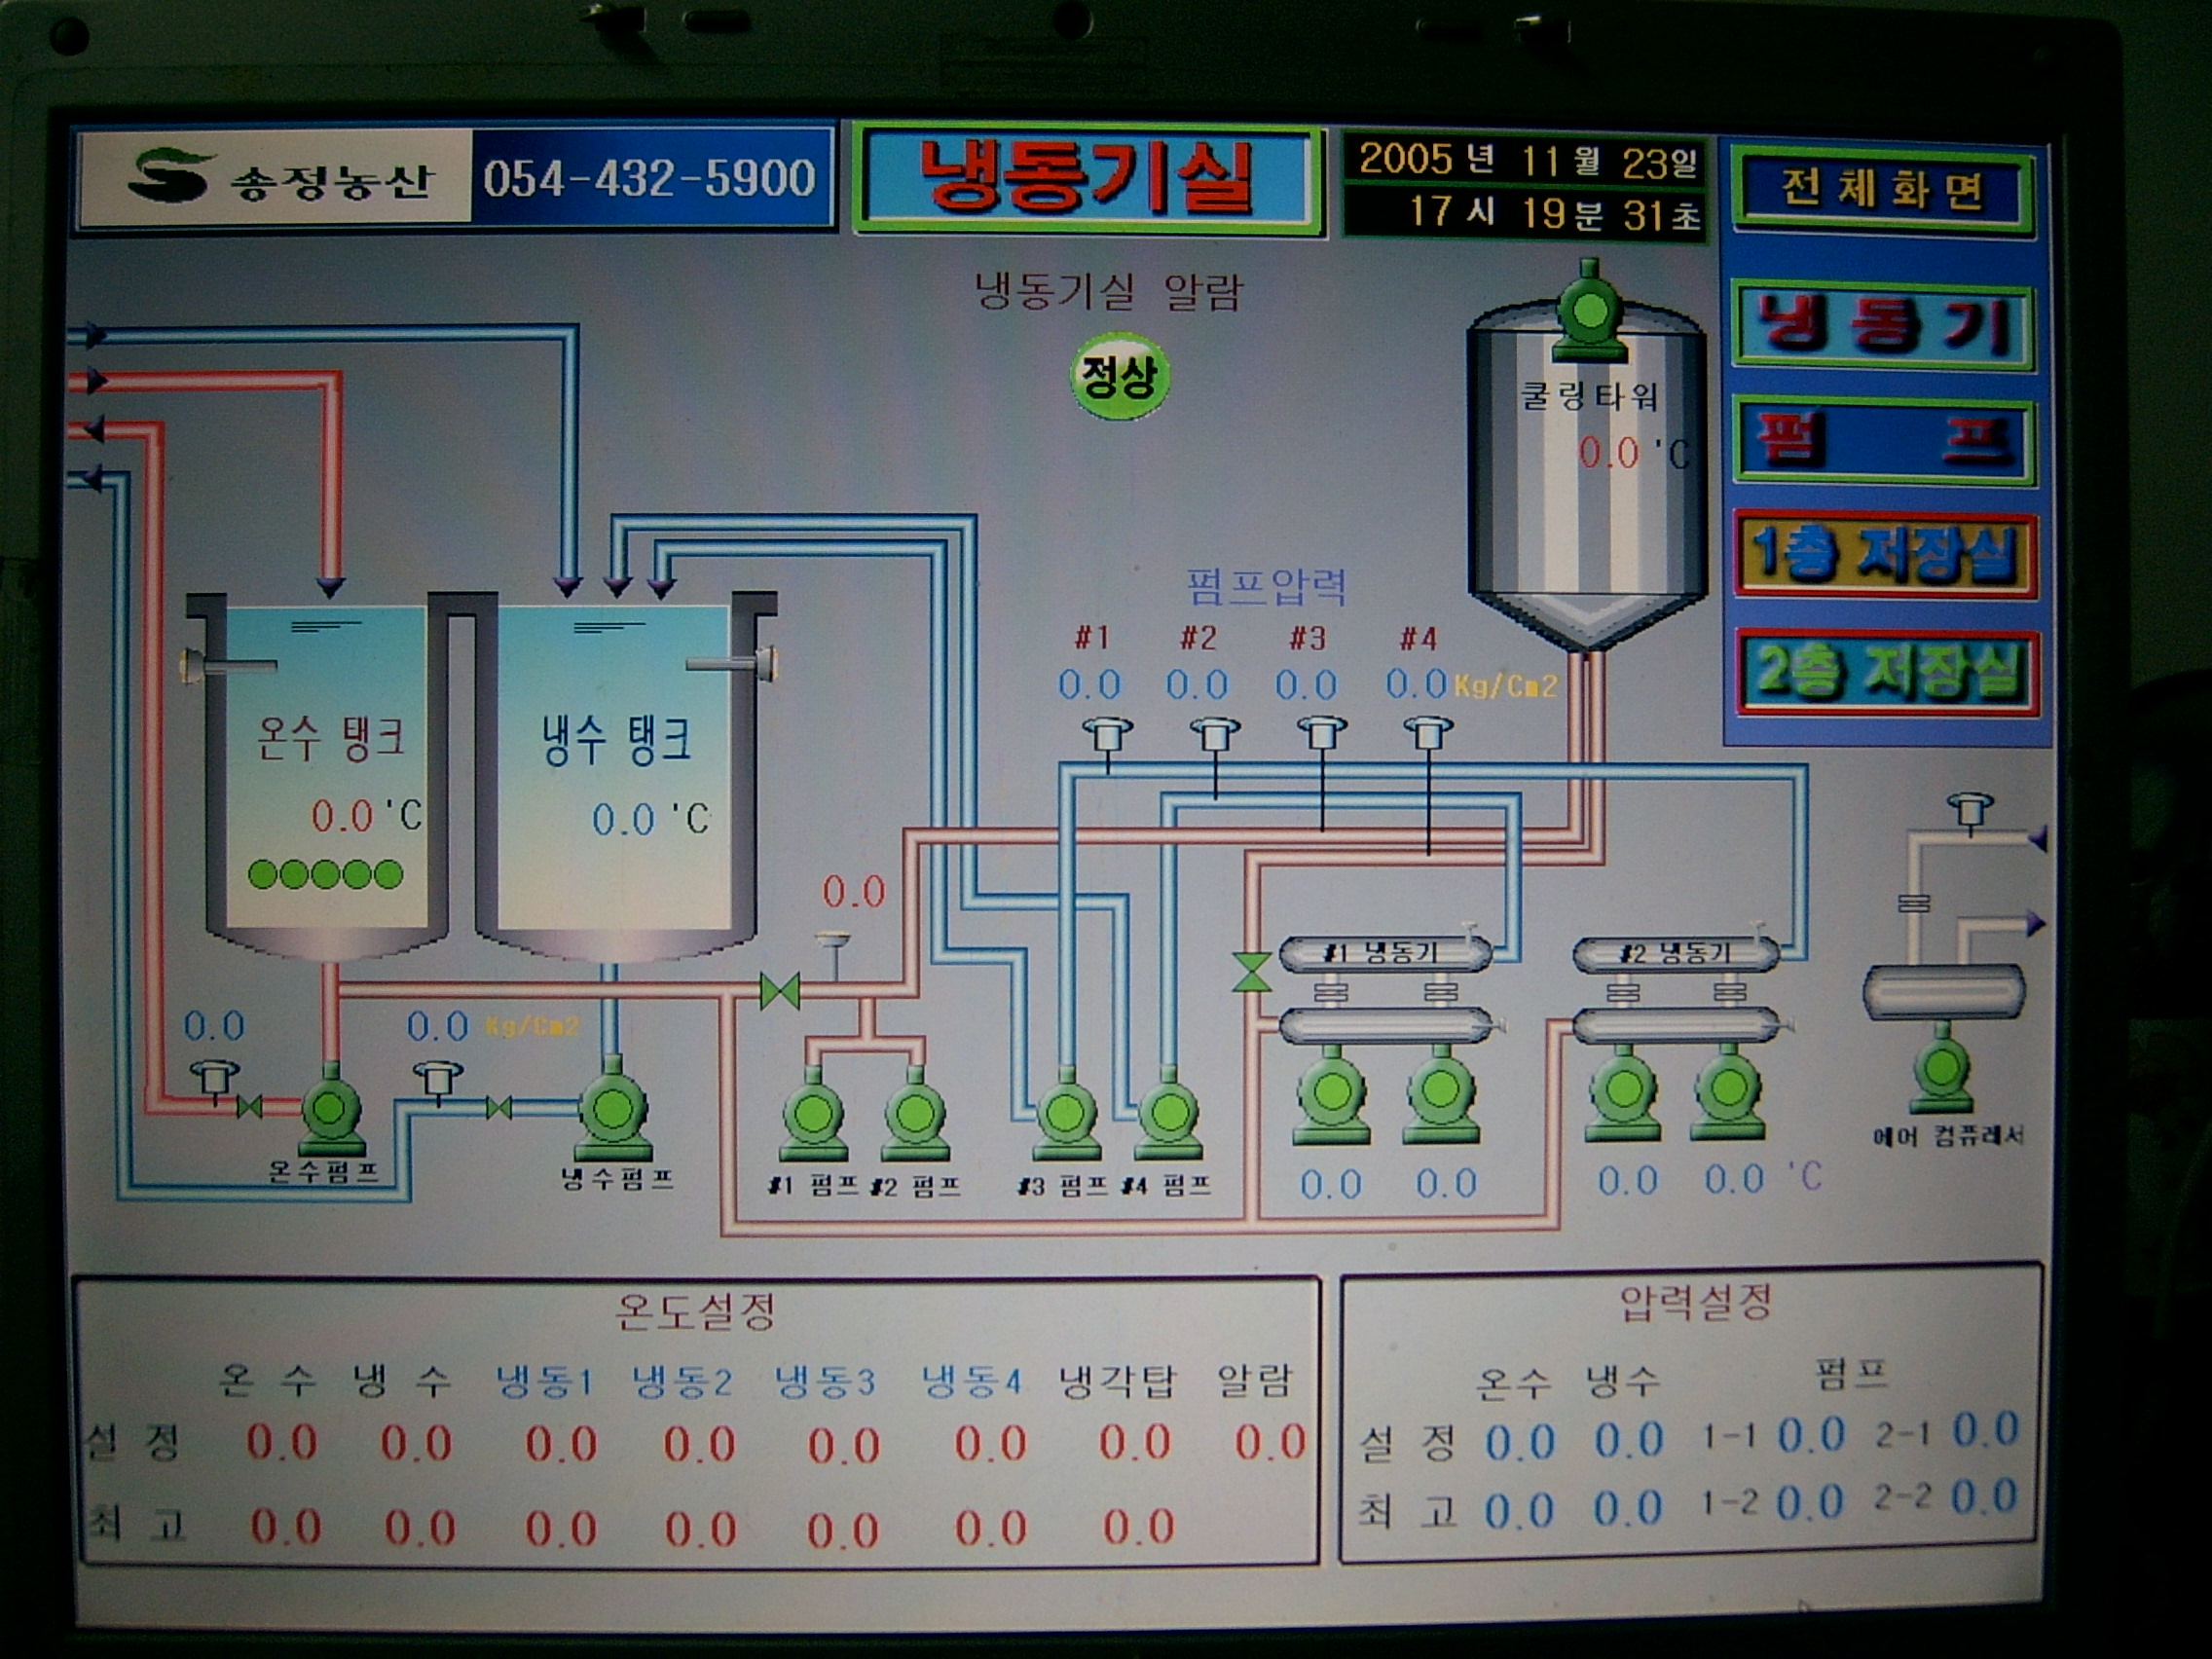Click the #3 pump pressure gauge symbol
The width and height of the screenshot is (2212, 1659).
(1321, 733)
